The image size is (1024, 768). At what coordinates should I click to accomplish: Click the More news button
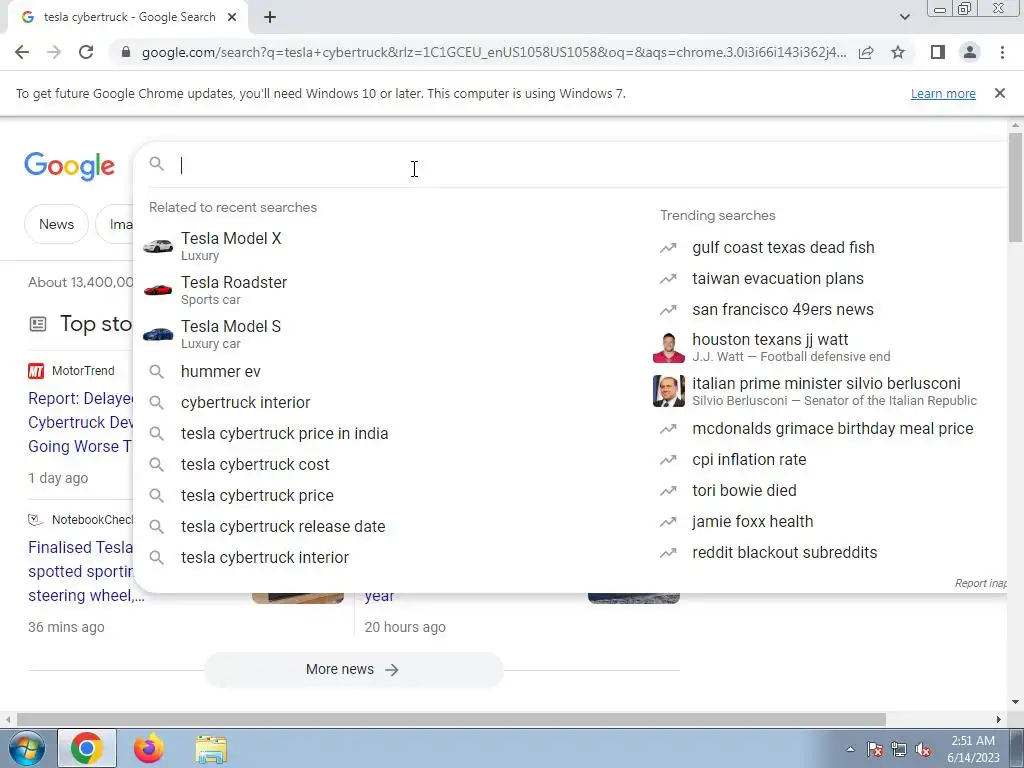353,669
